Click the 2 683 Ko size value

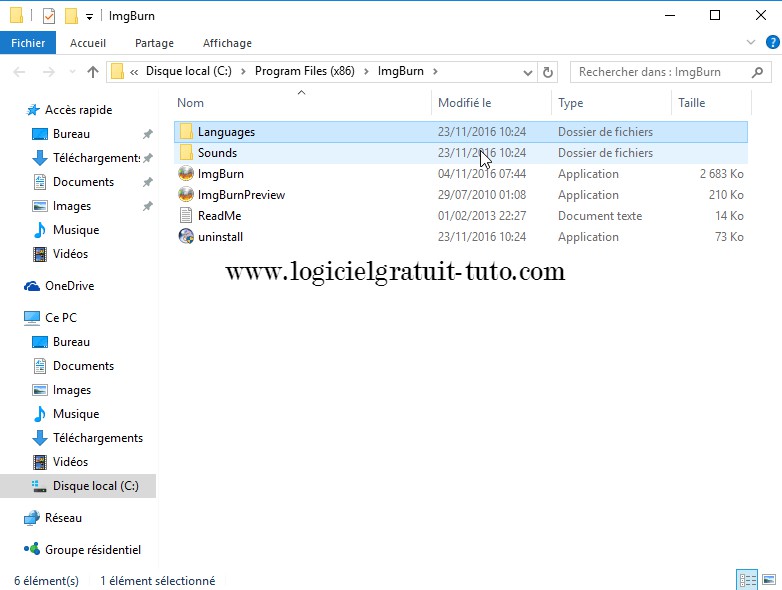tap(721, 174)
